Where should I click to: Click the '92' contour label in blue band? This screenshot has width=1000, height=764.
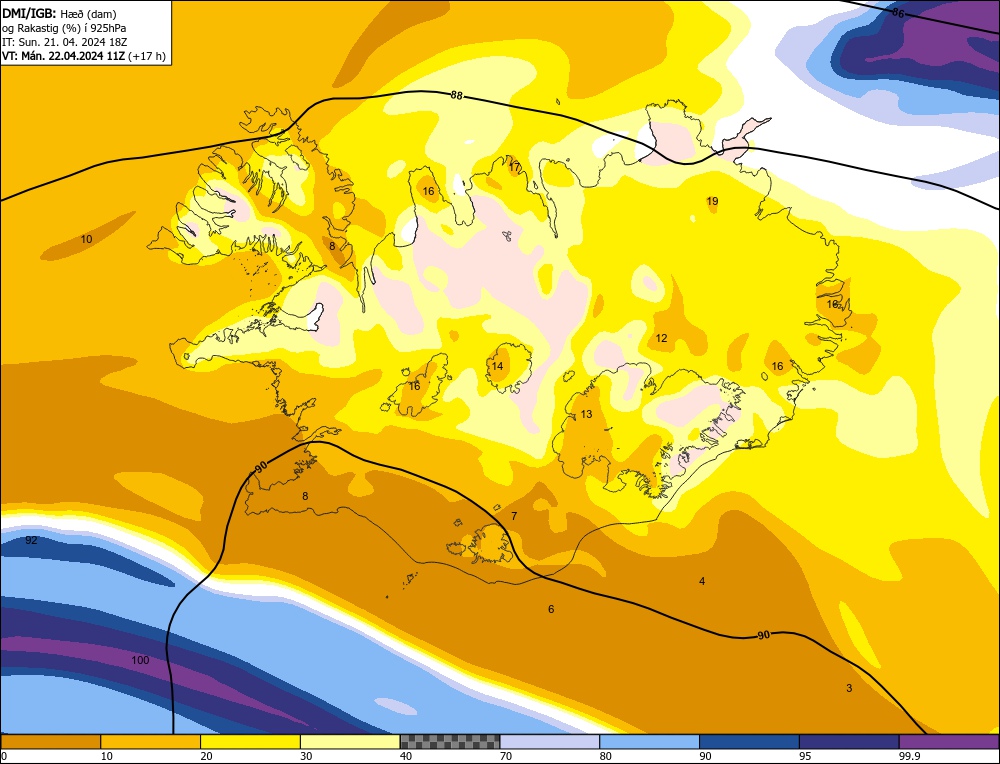click(31, 540)
